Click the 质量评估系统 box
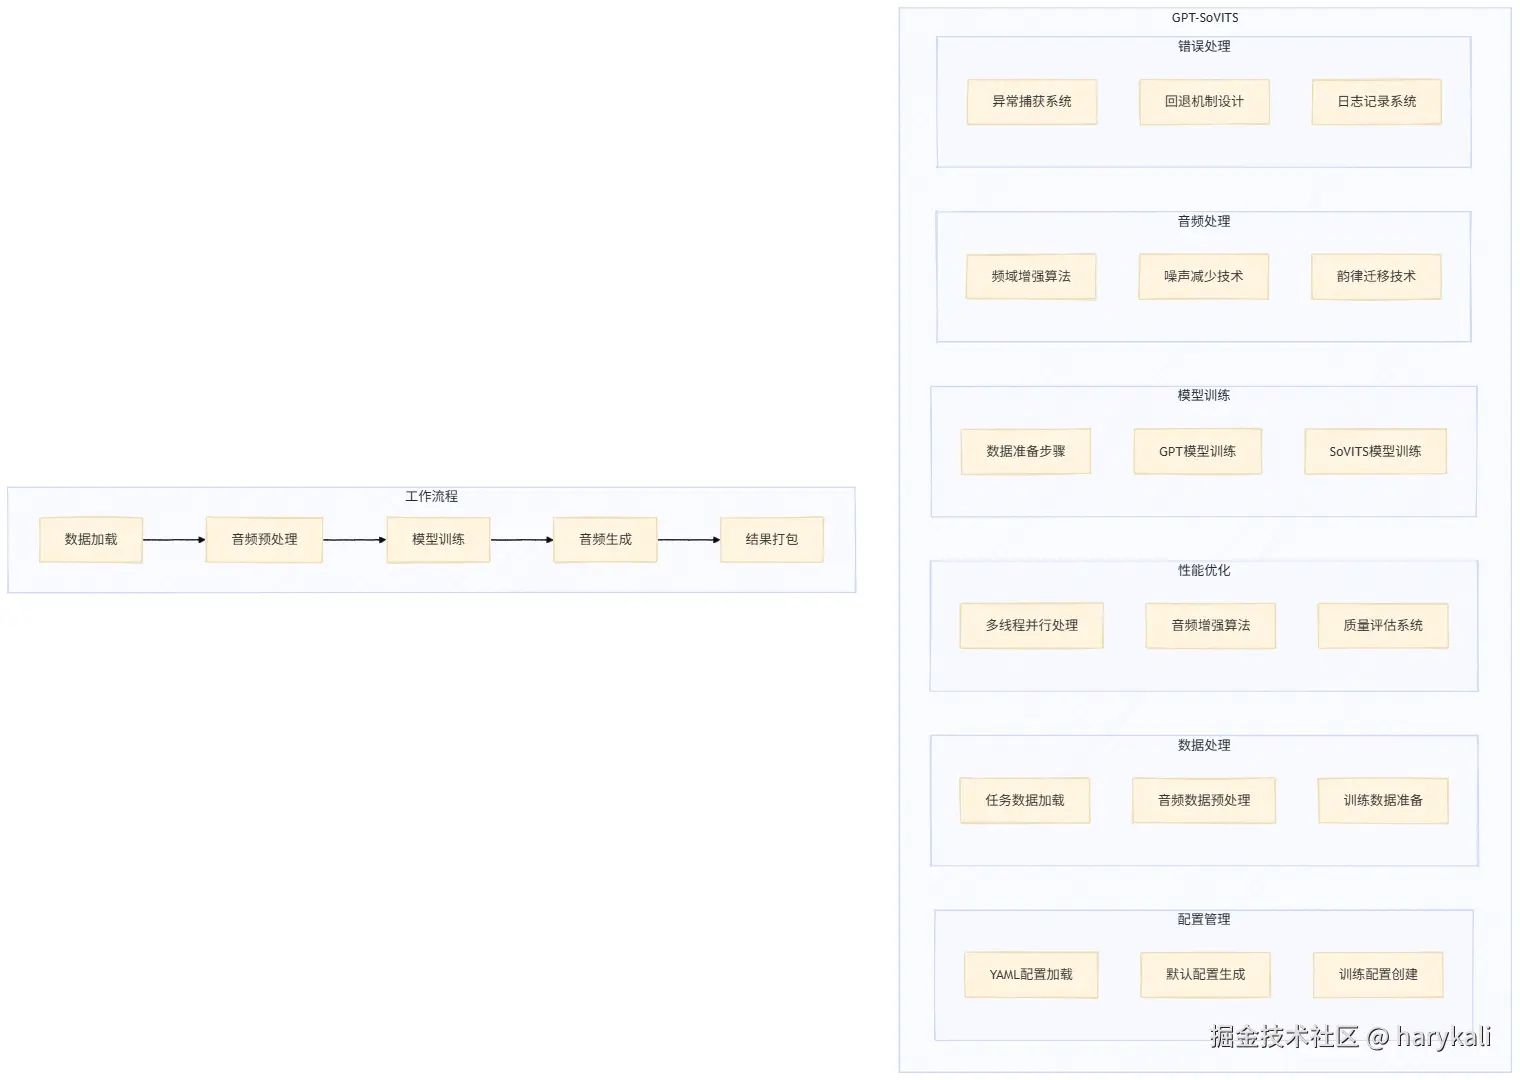The image size is (1520, 1080). tap(1383, 626)
